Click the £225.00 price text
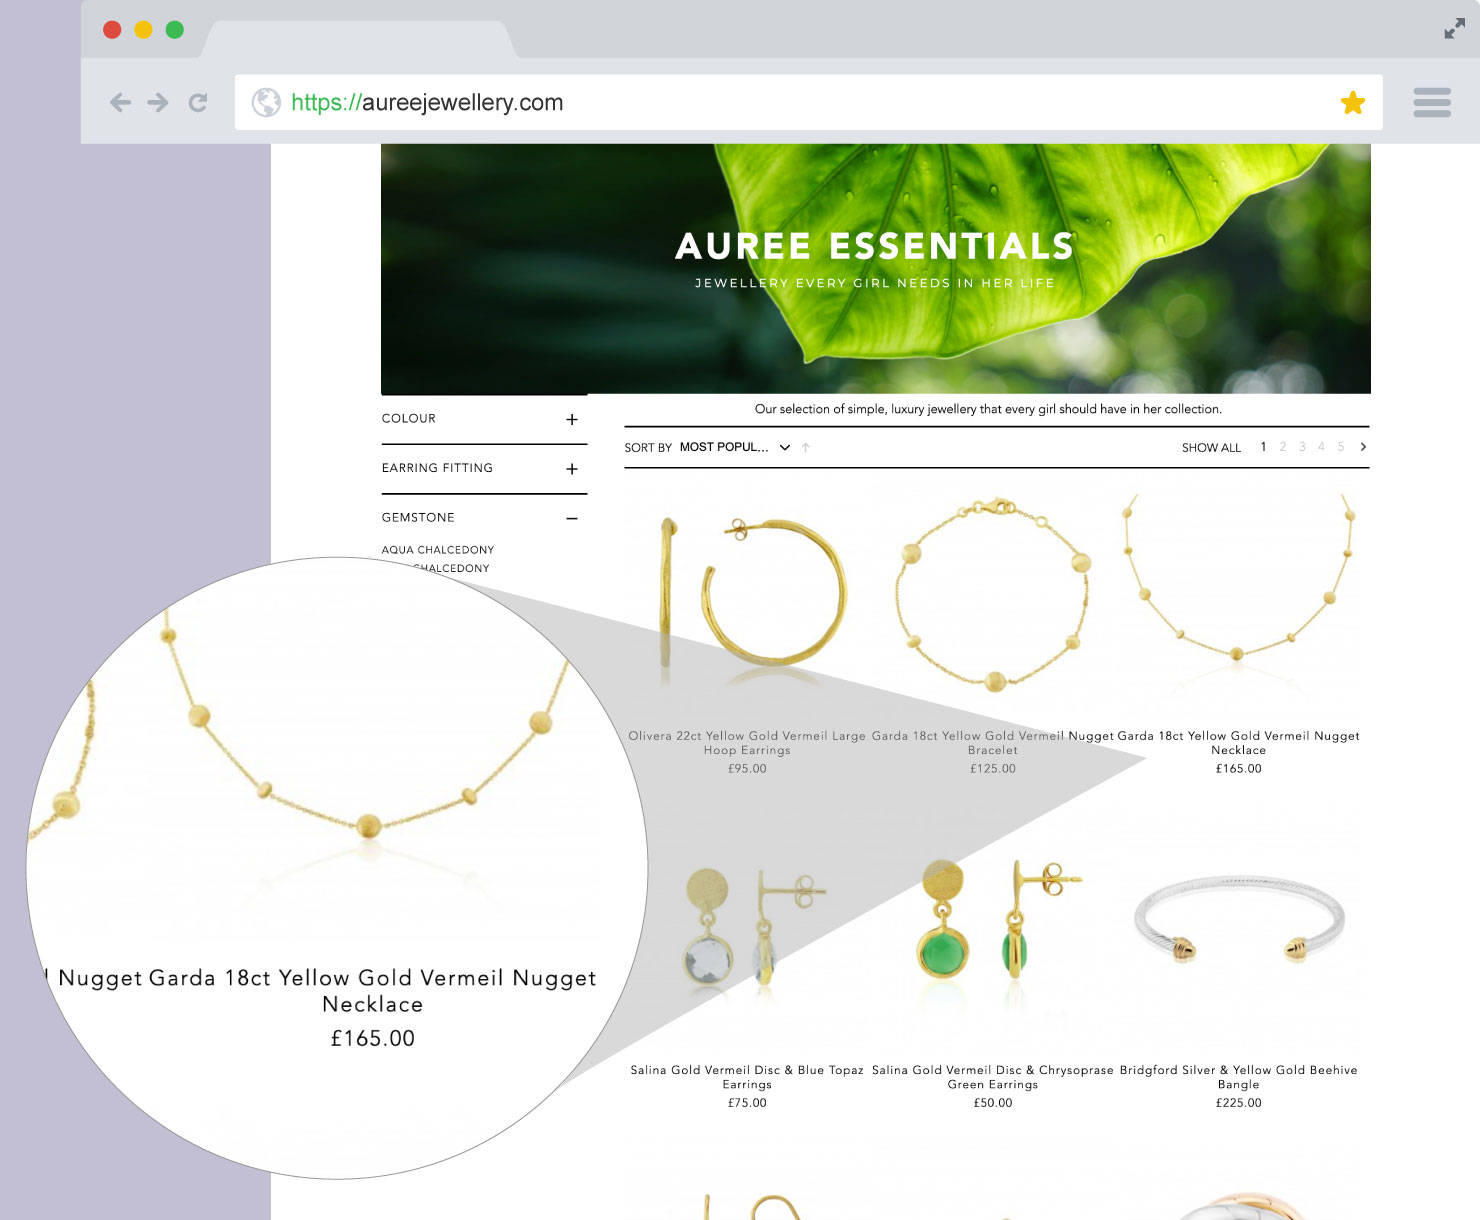This screenshot has width=1480, height=1220. pos(1239,1103)
